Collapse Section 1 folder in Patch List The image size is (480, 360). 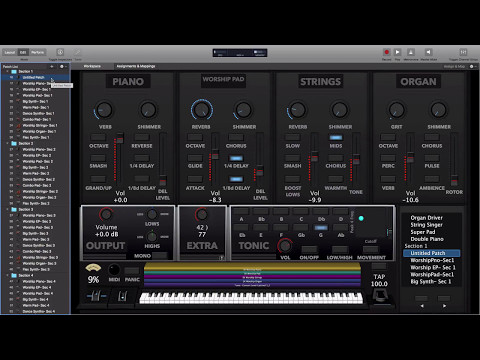pyautogui.click(x=7, y=71)
